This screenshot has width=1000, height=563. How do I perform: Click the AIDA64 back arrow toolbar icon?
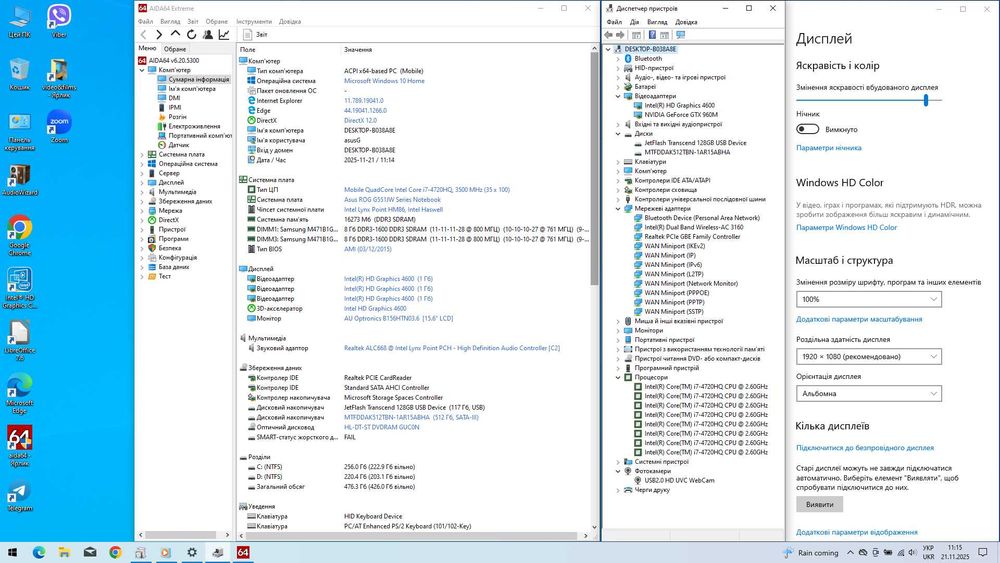click(143, 34)
